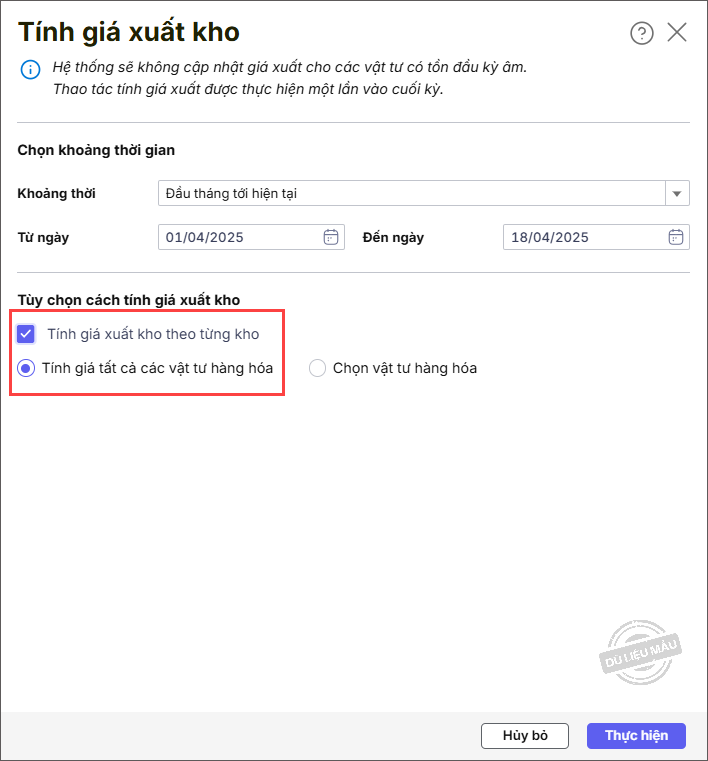This screenshot has height=761, width=708.
Task: Open the help question mark icon
Action: click(641, 33)
